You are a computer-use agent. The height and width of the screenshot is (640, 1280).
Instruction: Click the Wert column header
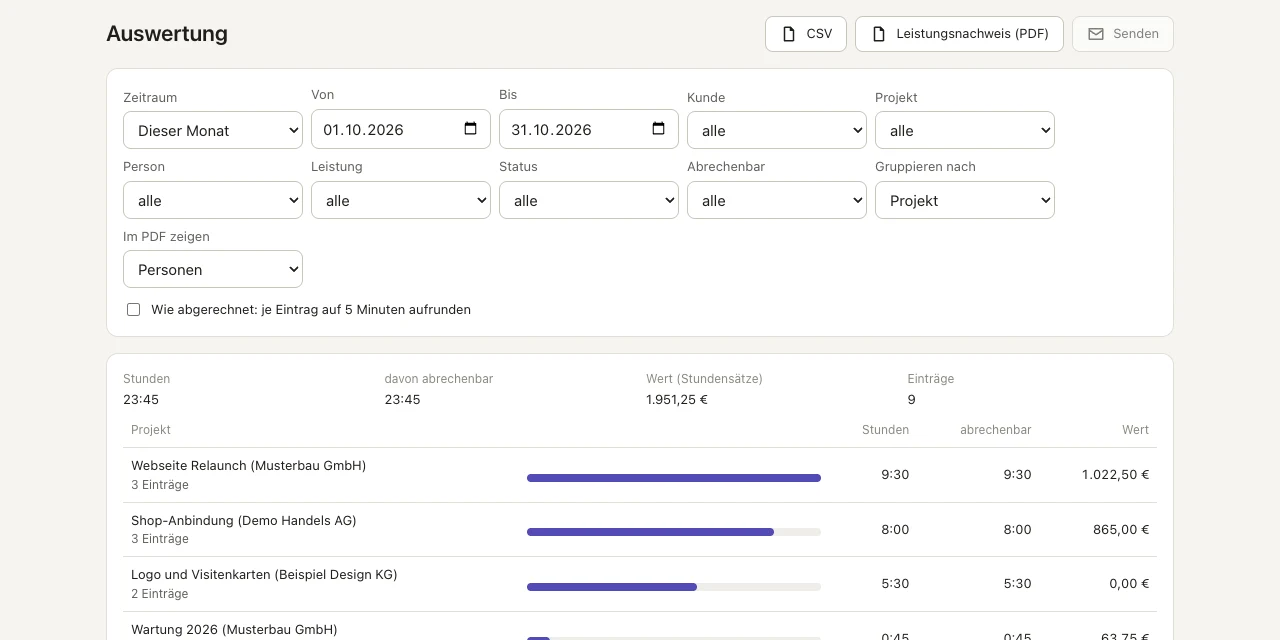pyautogui.click(x=1136, y=430)
